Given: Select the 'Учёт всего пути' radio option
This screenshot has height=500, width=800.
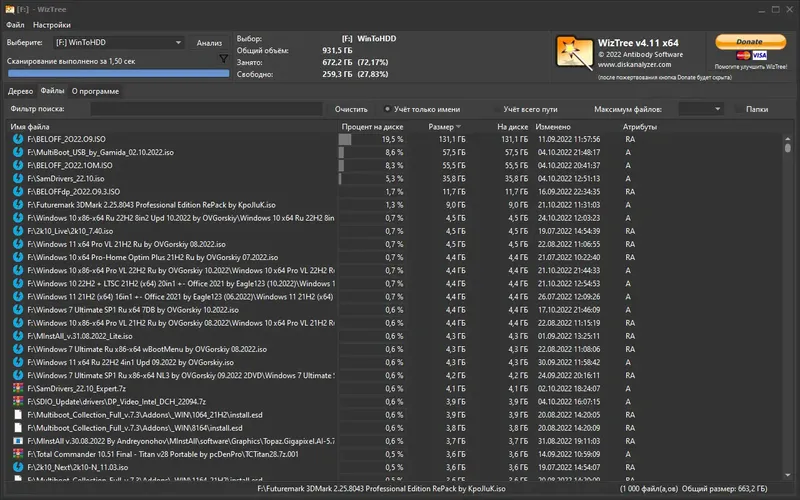Looking at the screenshot, I should pos(496,109).
